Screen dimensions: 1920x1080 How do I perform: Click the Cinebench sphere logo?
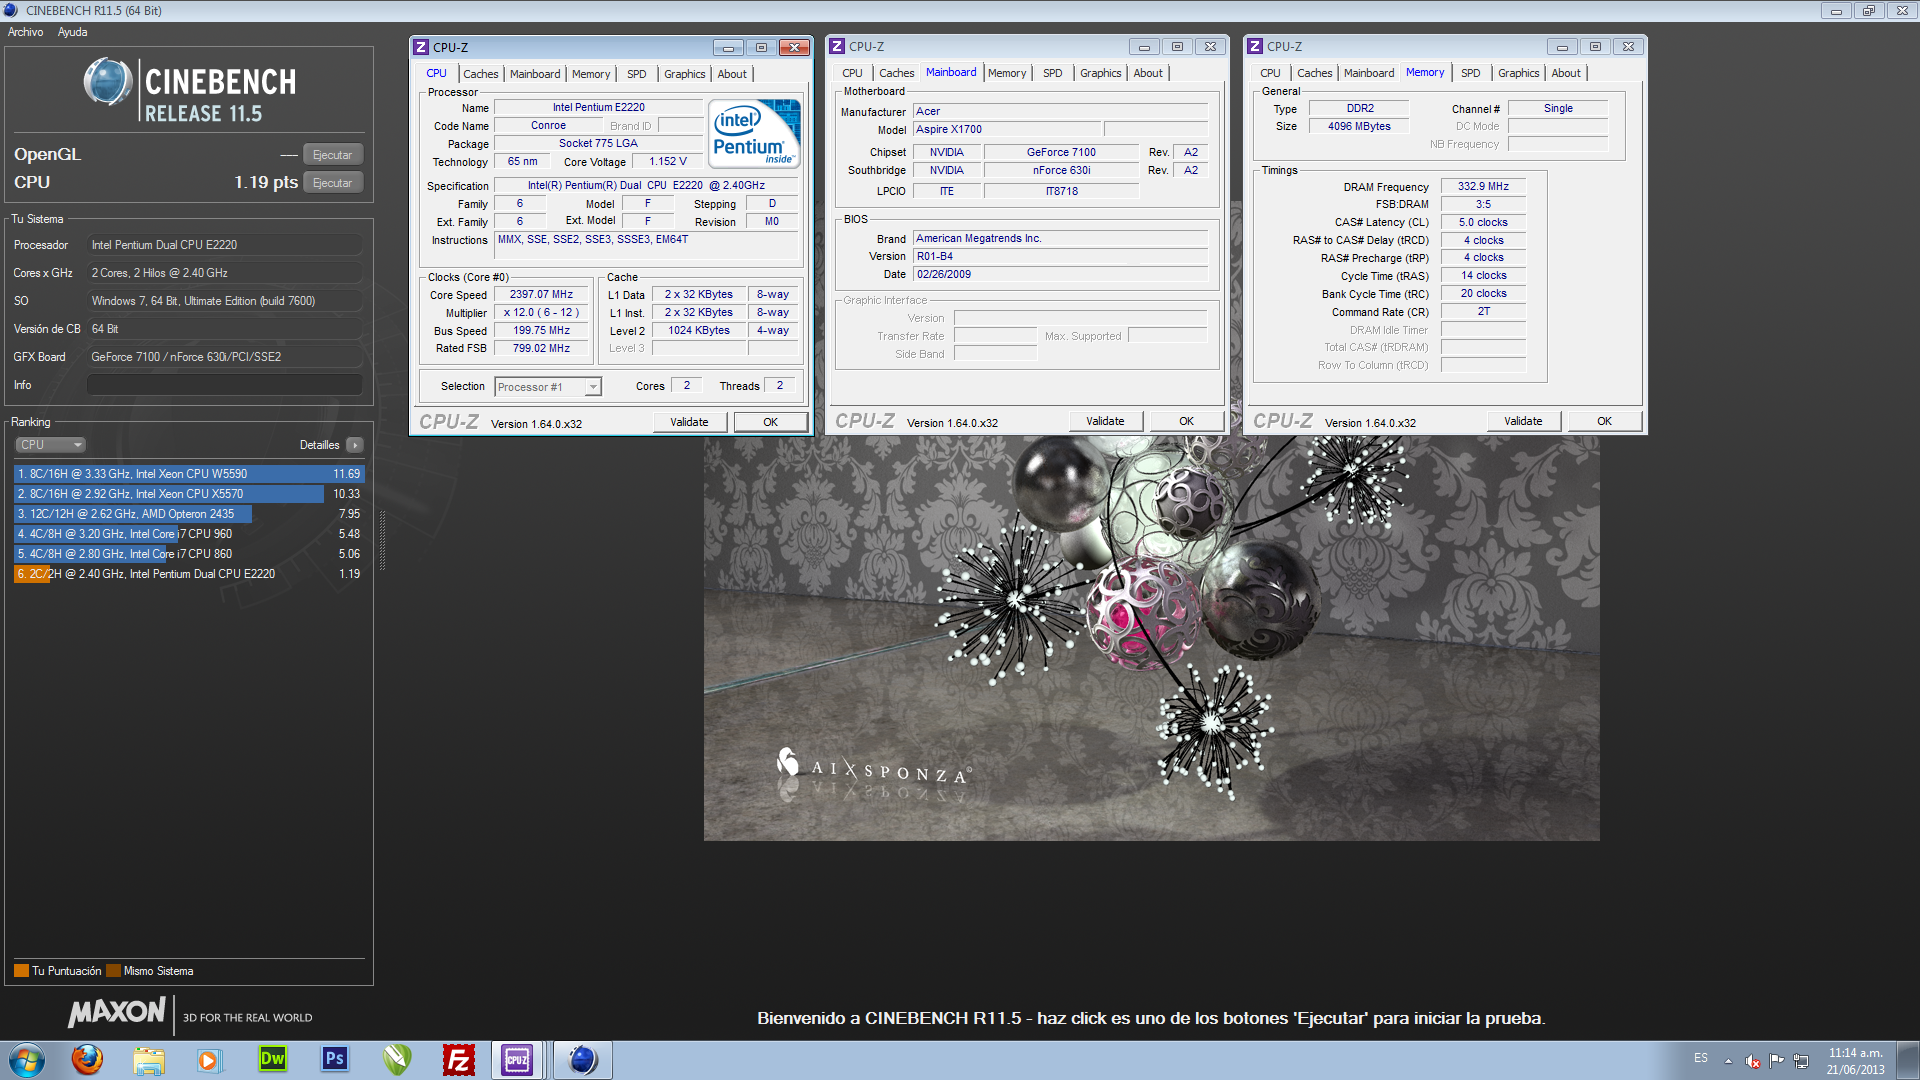(108, 83)
